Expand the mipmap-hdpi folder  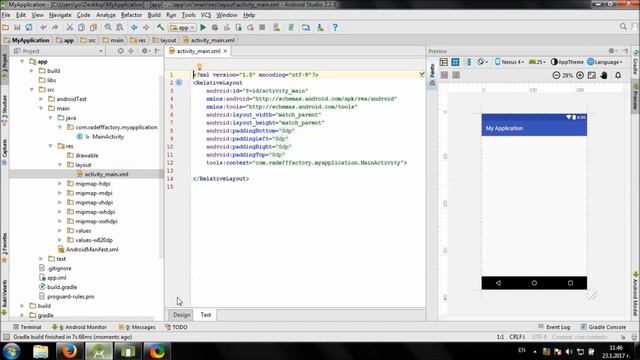pyautogui.click(x=60, y=184)
